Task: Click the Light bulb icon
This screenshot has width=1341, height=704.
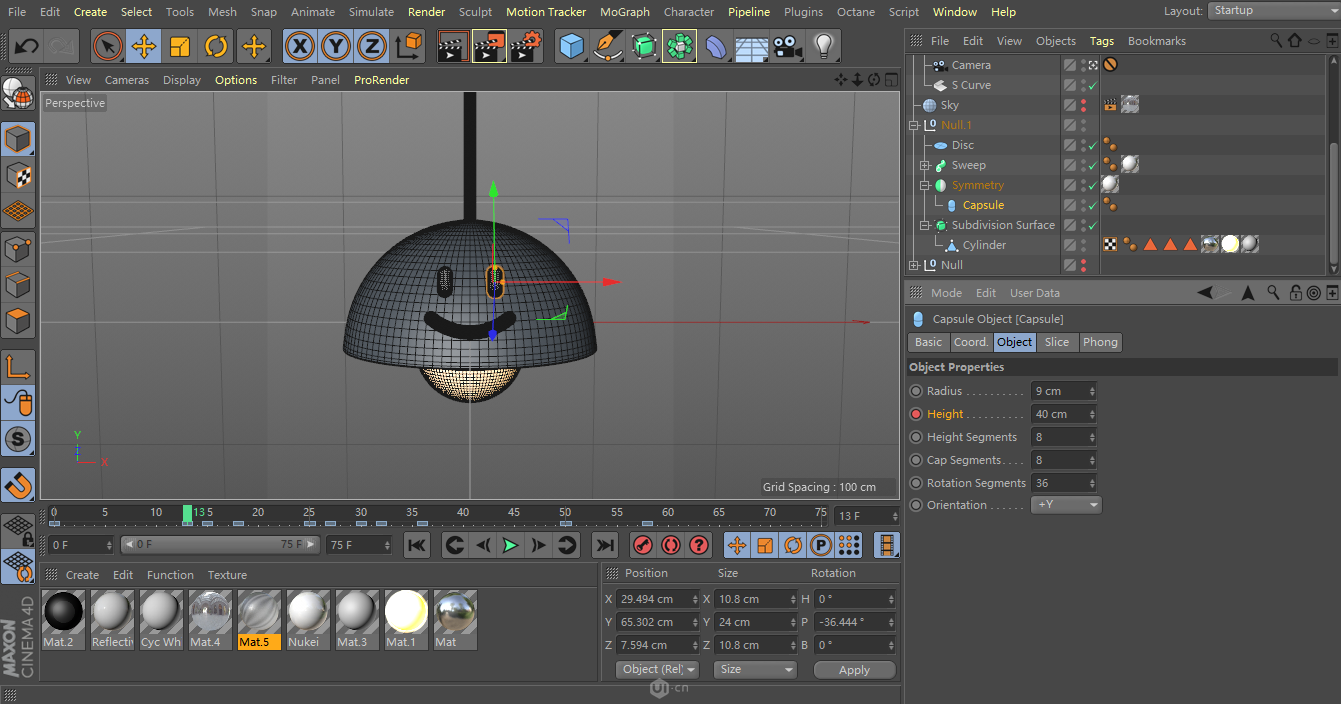Action: pos(823,46)
